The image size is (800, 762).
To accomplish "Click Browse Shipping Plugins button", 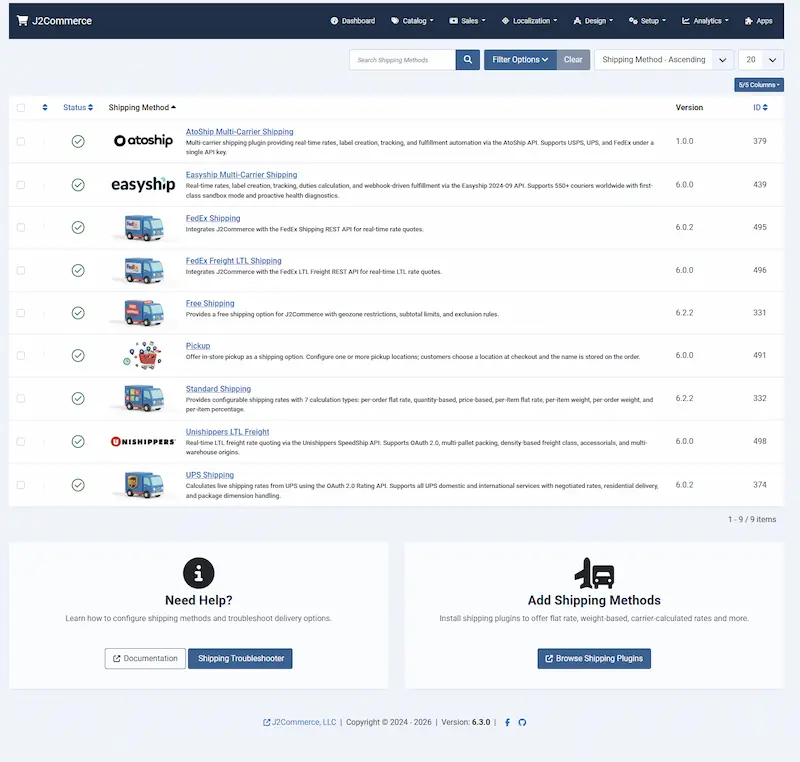I will click(x=594, y=658).
